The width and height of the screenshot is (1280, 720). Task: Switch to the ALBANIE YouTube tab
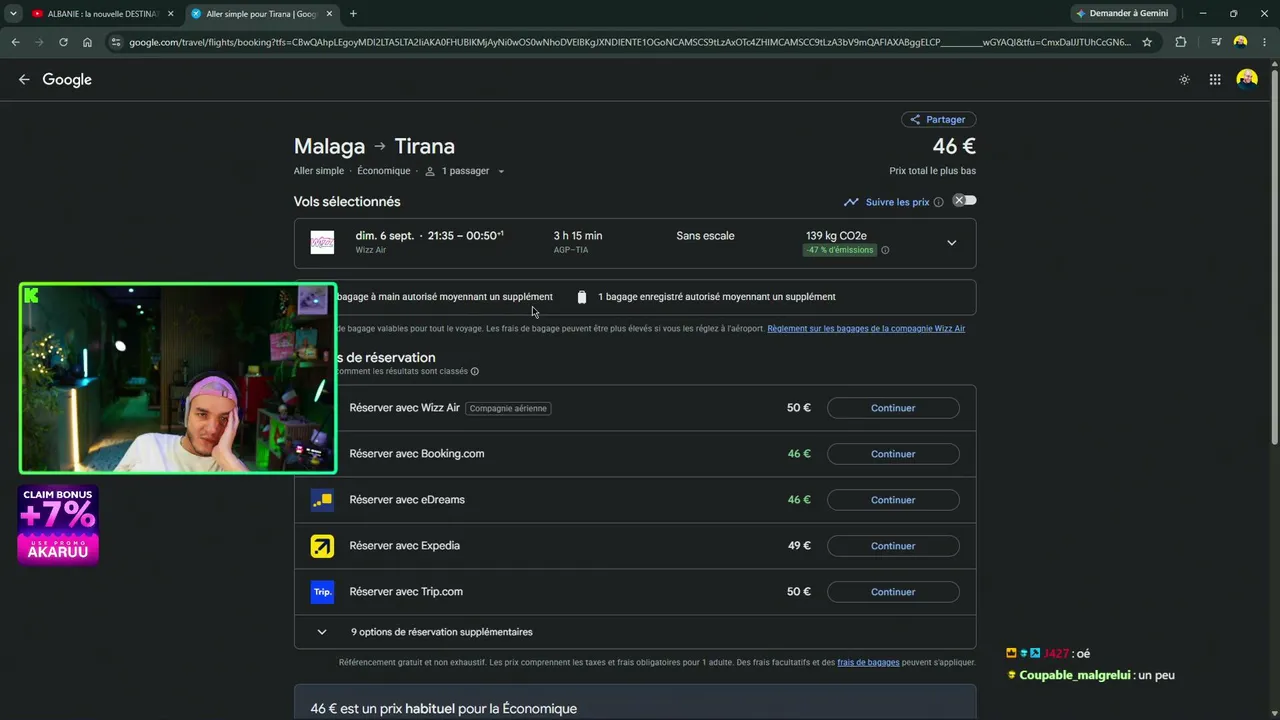tap(103, 14)
